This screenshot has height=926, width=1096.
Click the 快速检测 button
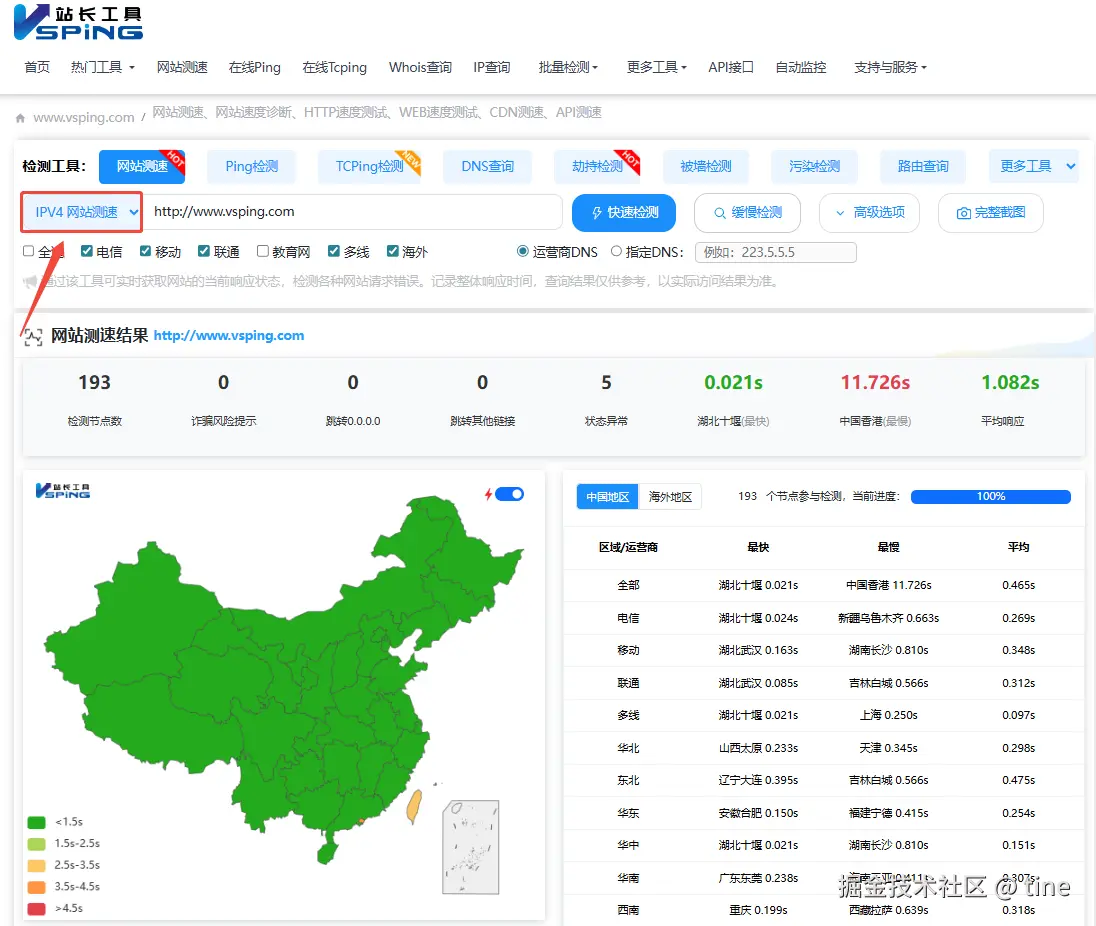[623, 212]
